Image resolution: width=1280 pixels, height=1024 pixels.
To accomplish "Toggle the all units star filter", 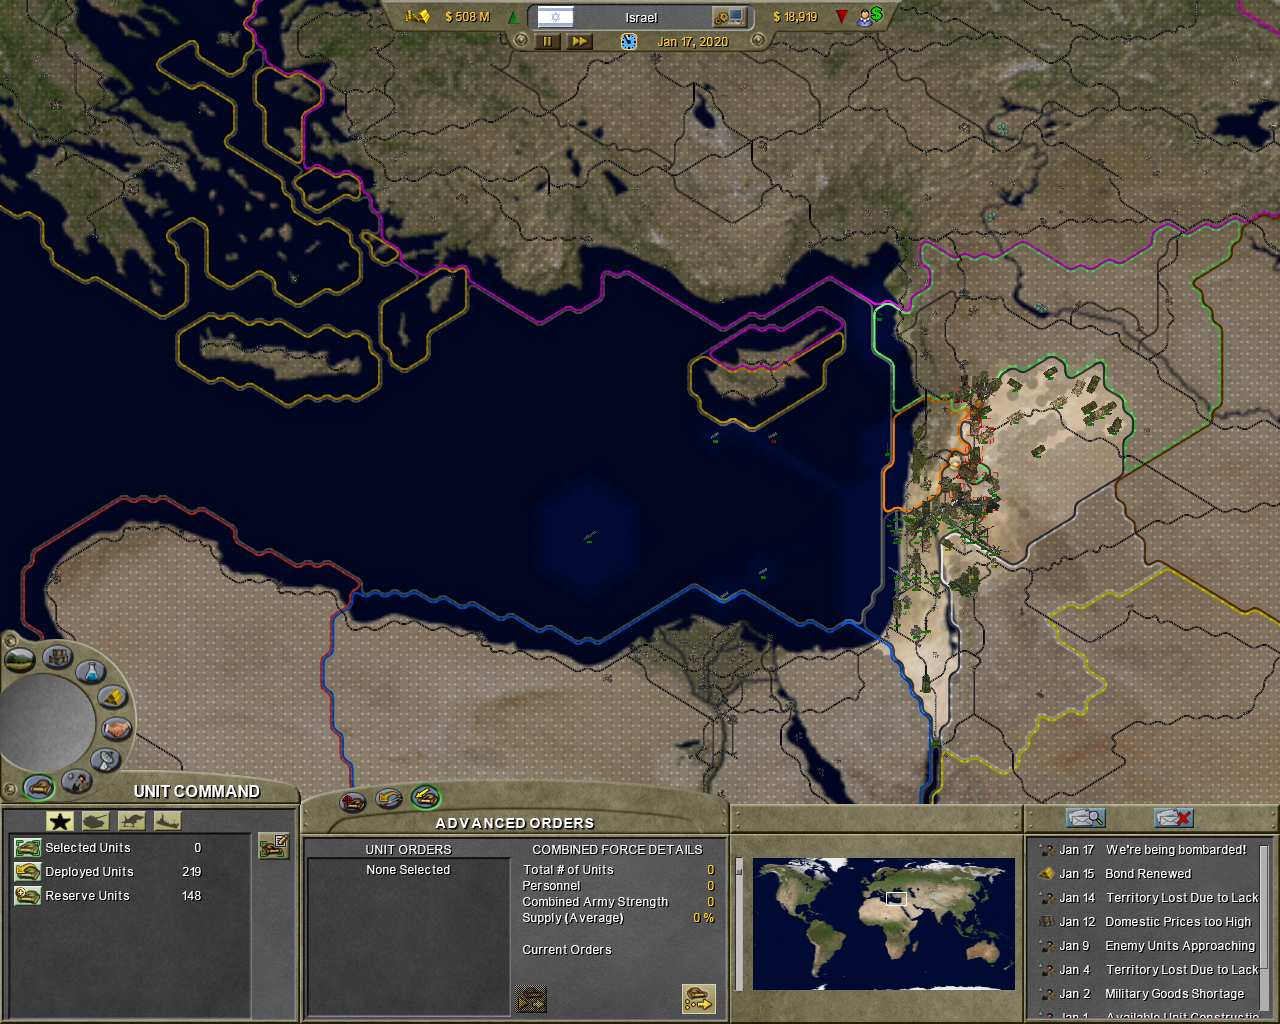I will tap(60, 821).
